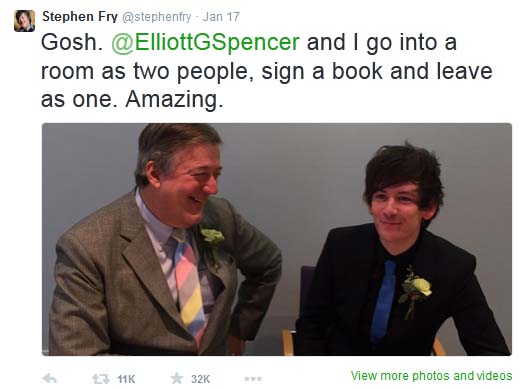Click the green boutonniere on the tweed jacket
The height and width of the screenshot is (389, 523).
pyautogui.click(x=212, y=239)
